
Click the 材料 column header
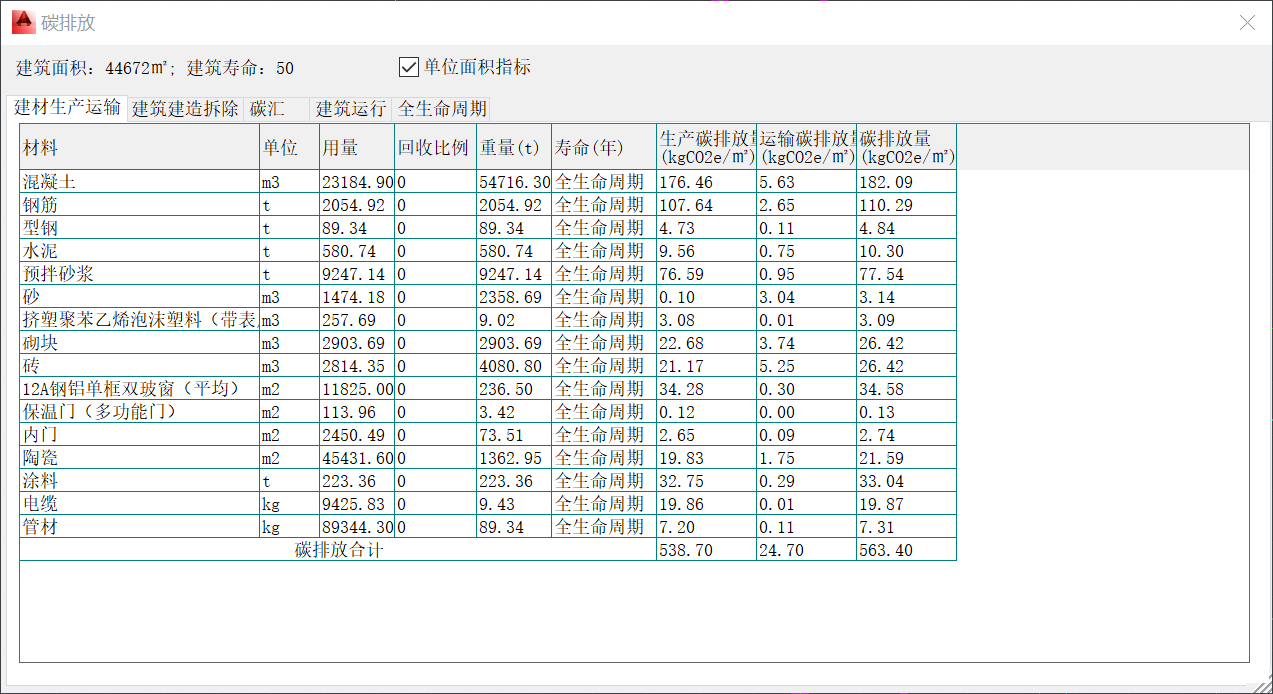coord(139,148)
